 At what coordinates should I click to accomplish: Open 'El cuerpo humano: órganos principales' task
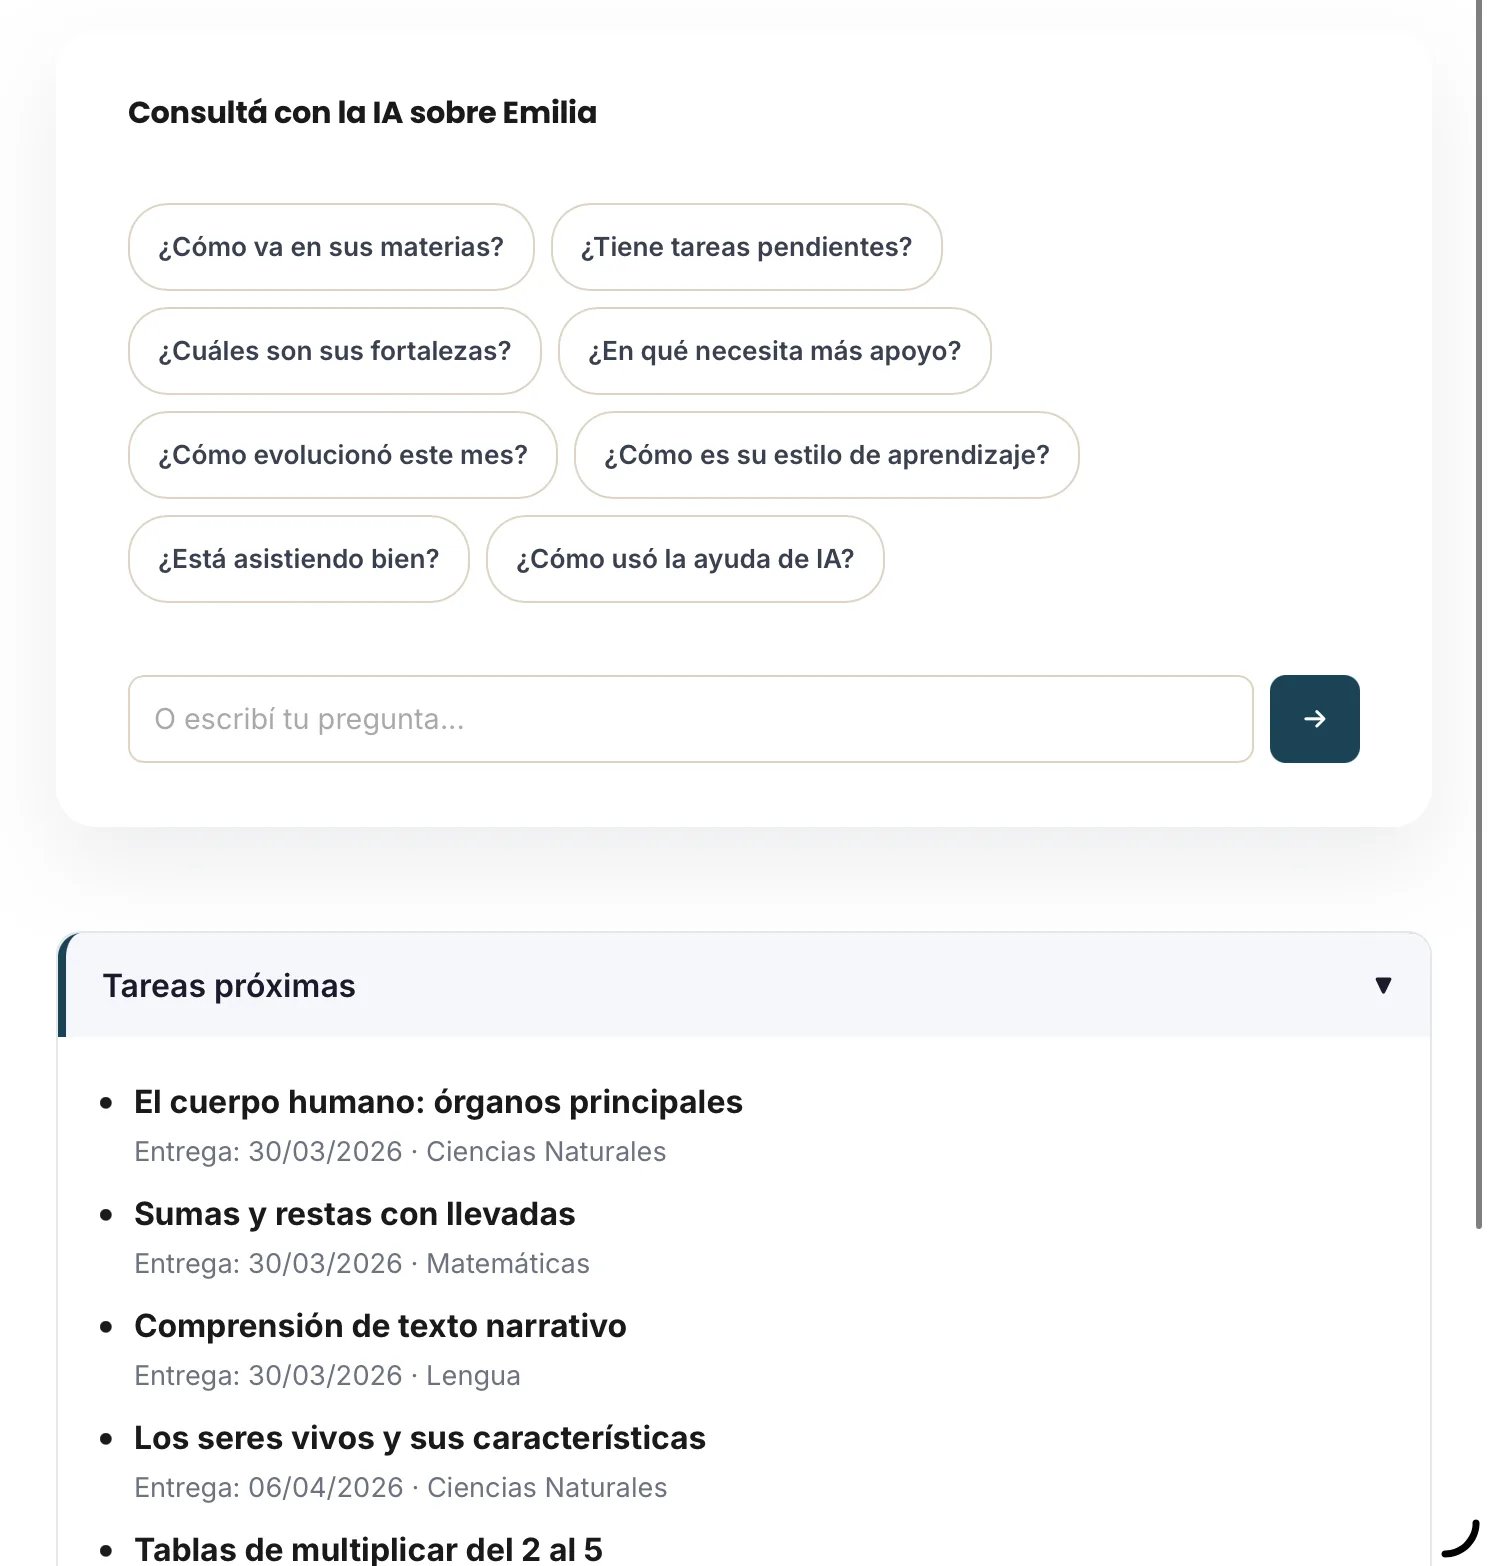click(x=438, y=1102)
